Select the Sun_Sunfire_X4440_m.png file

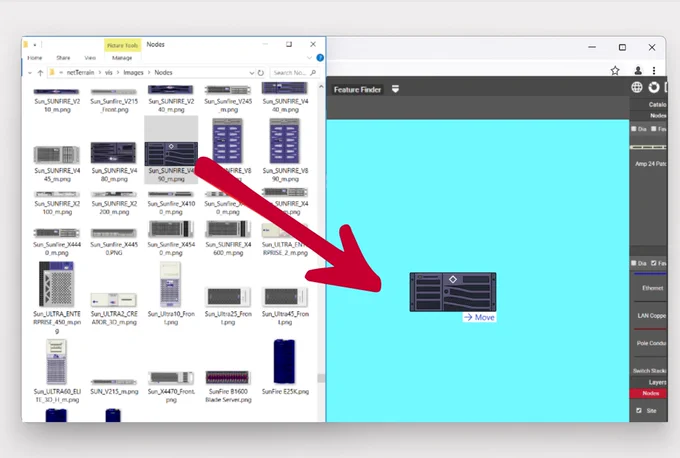pyautogui.click(x=57, y=242)
